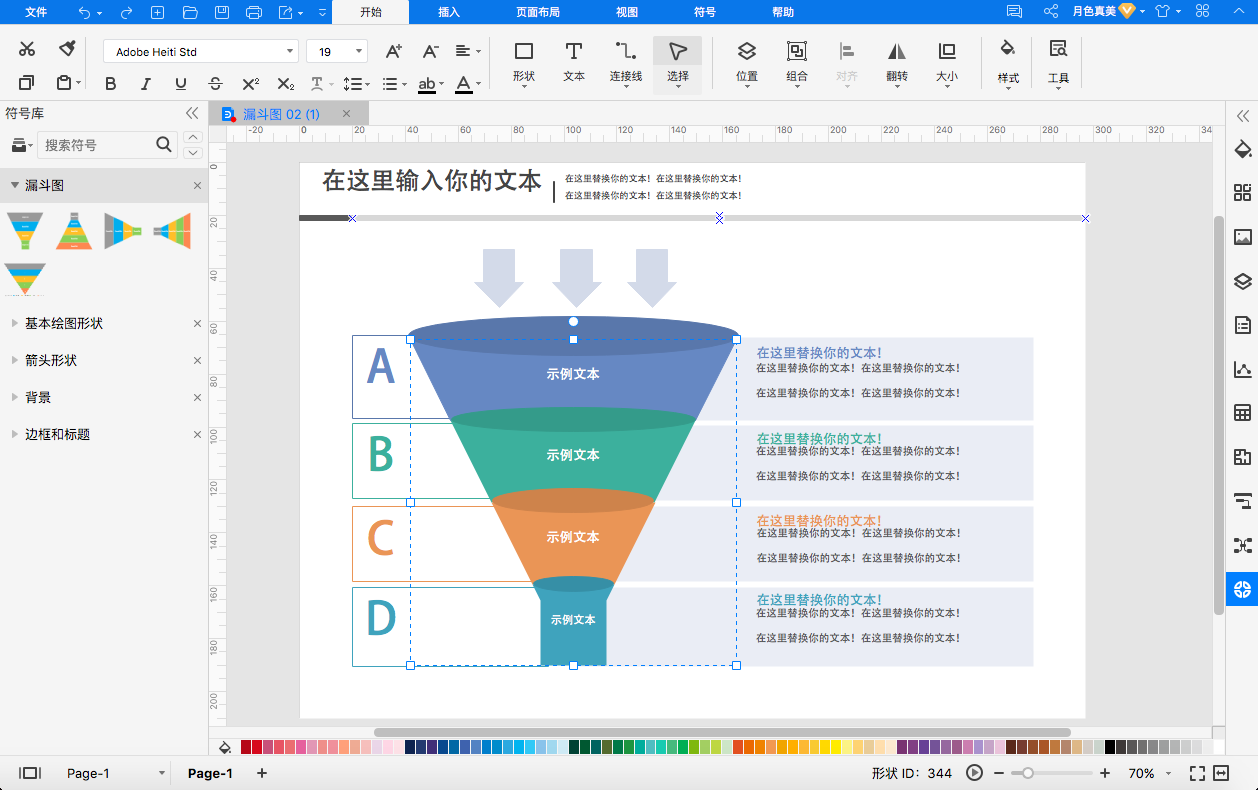Click the zoom out minus button
This screenshot has width=1258, height=790.
[998, 773]
